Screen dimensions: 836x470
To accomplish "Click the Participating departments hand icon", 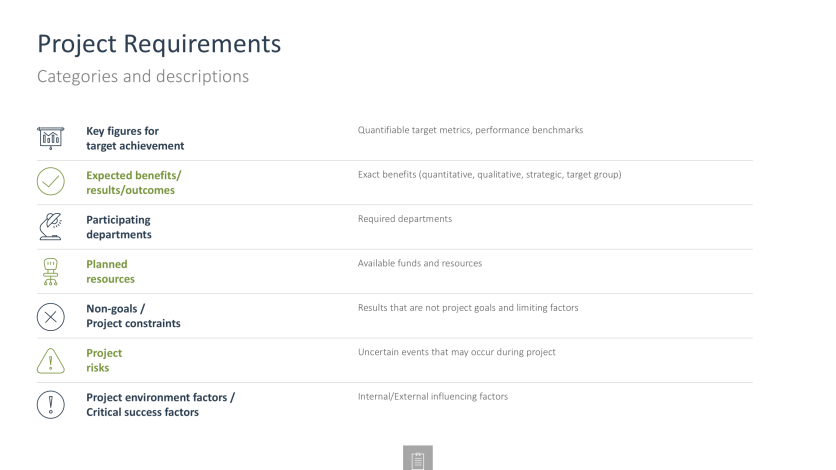I will (50, 227).
